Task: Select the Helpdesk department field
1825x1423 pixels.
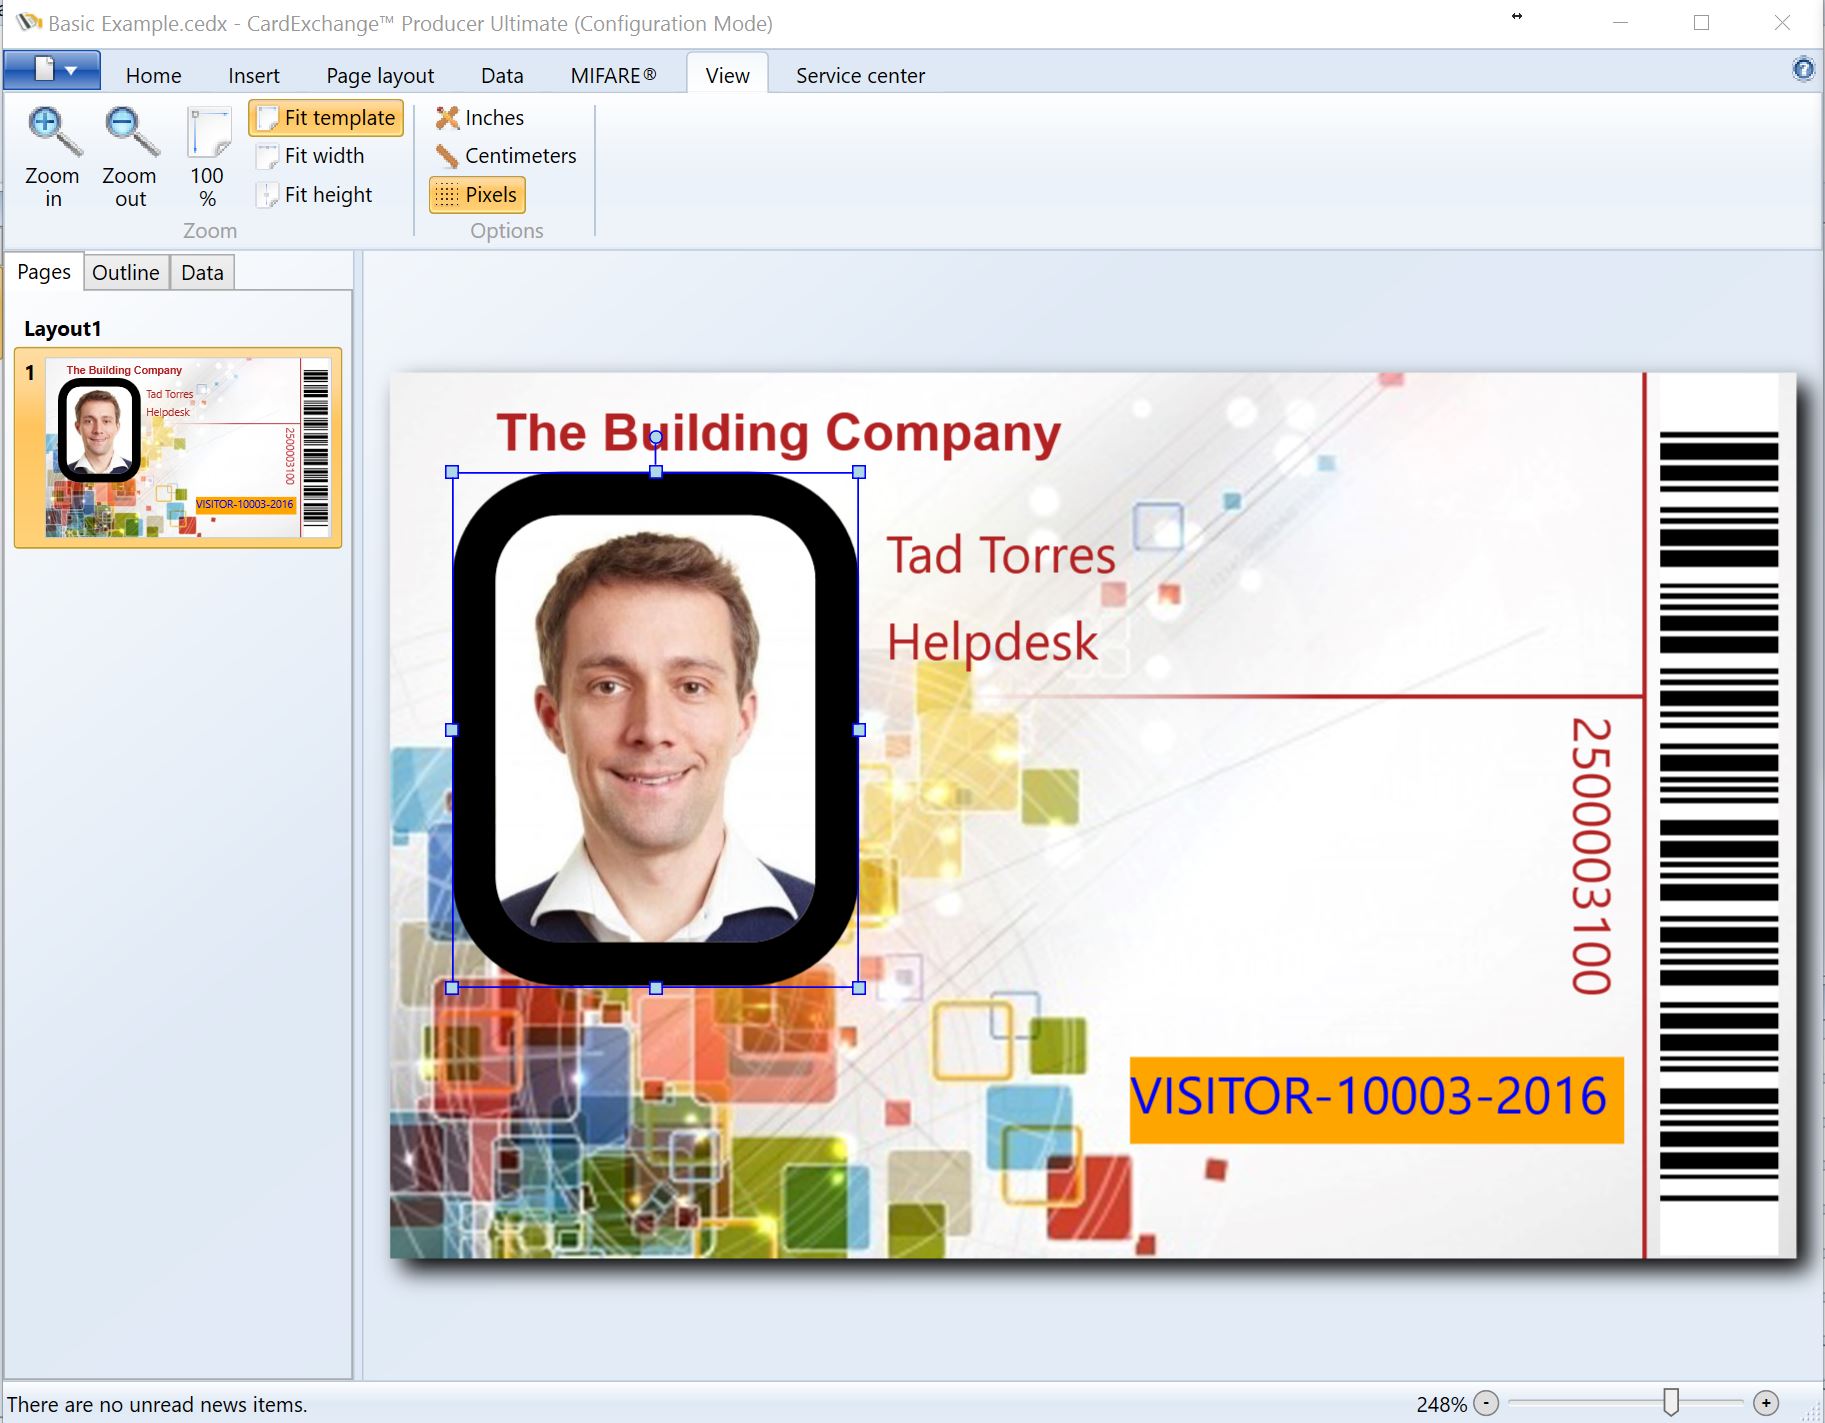Action: tap(993, 642)
